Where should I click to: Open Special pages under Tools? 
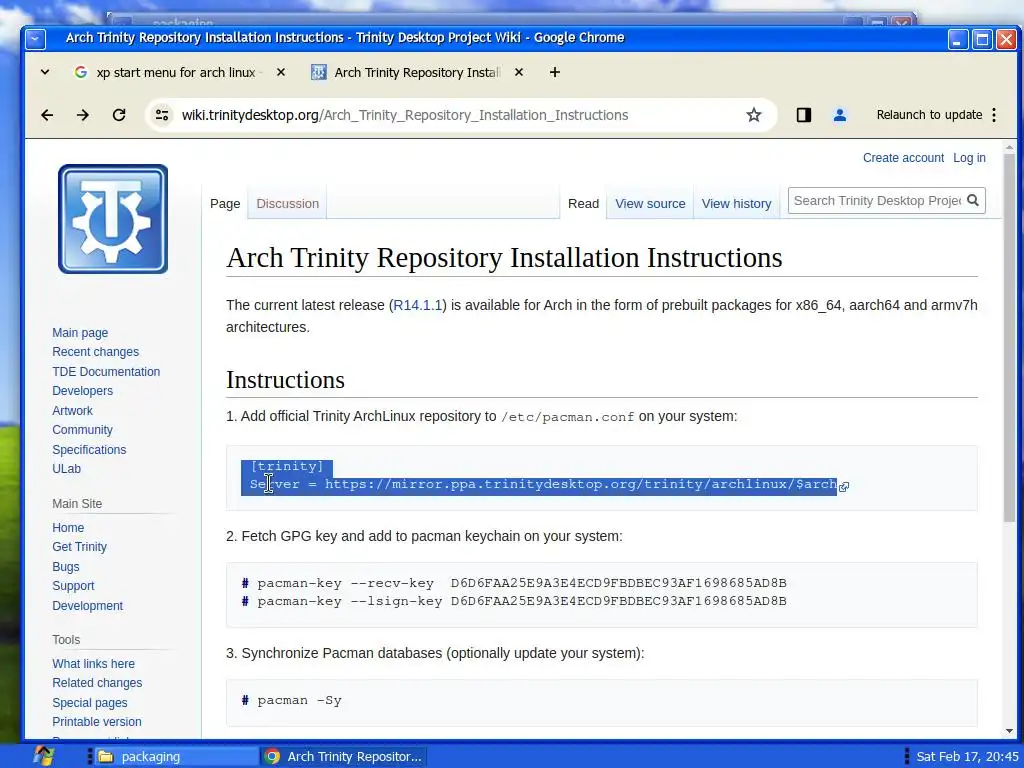click(89, 703)
